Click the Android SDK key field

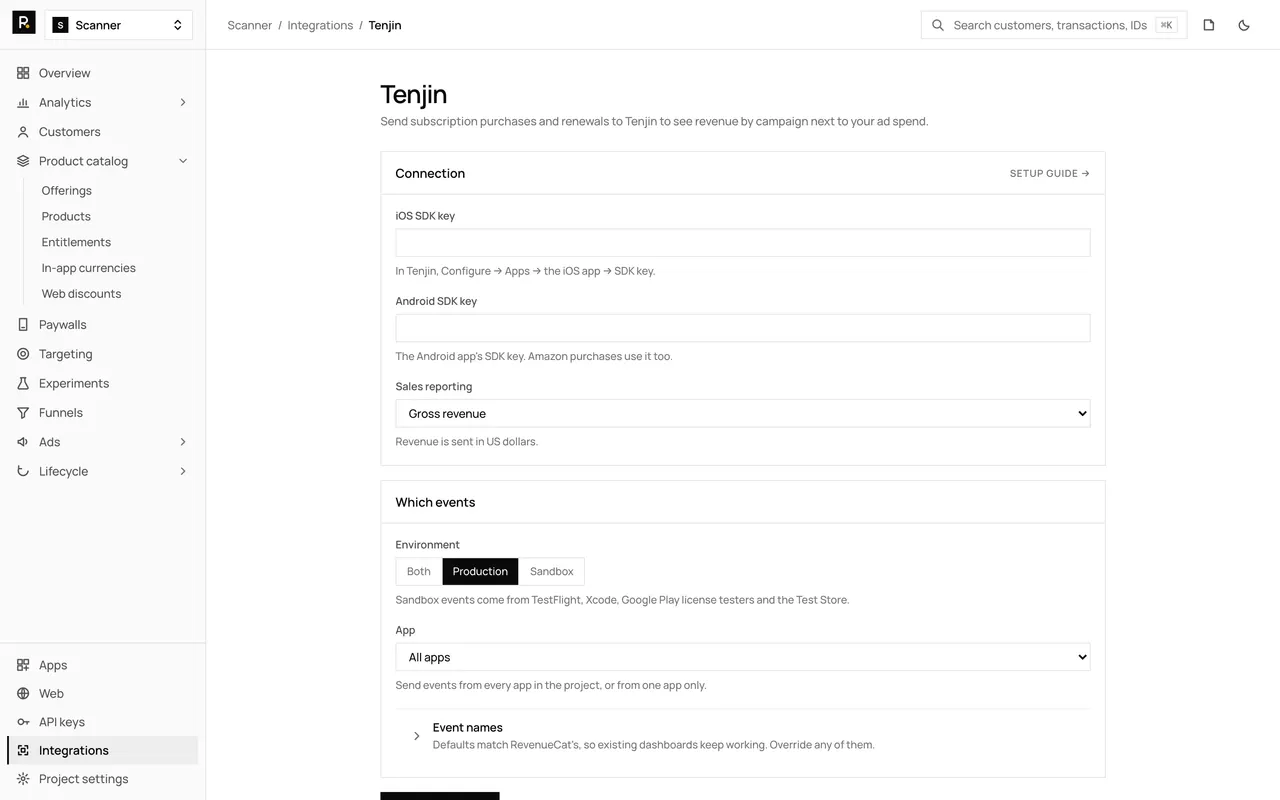pos(743,328)
